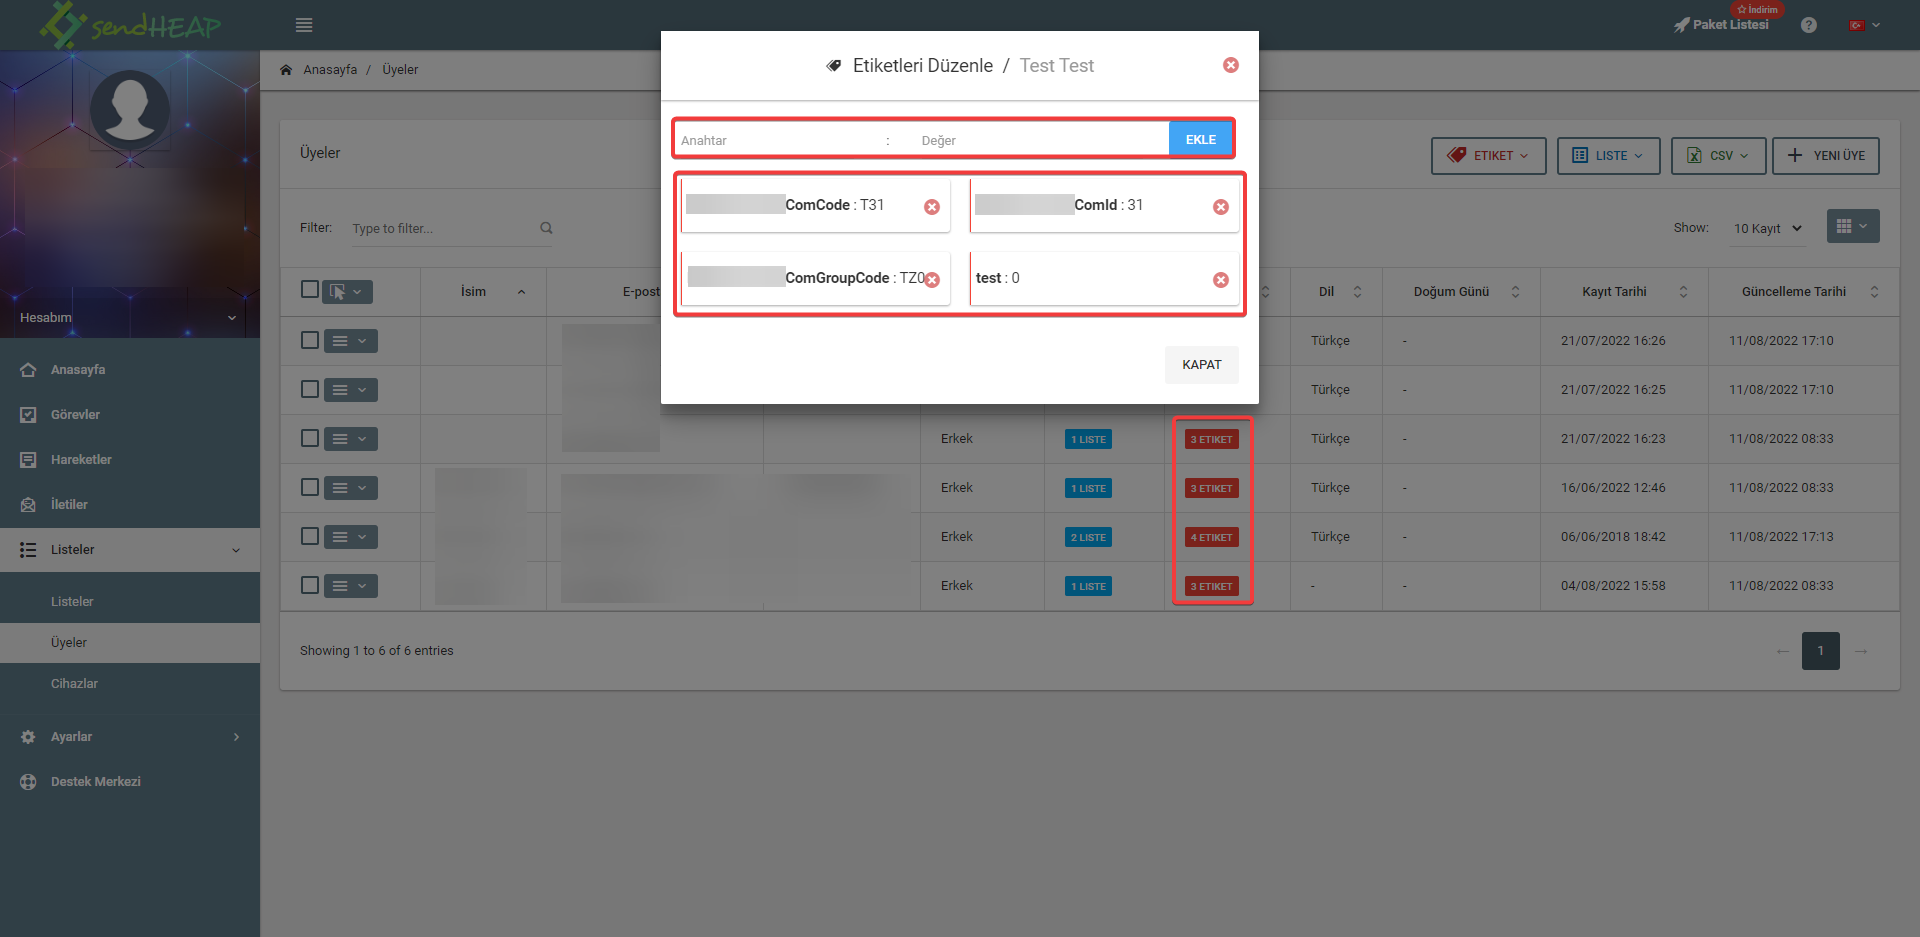
Task: Open 3 ETIKET badge in 21/07/2022 16:23 row
Action: point(1211,440)
